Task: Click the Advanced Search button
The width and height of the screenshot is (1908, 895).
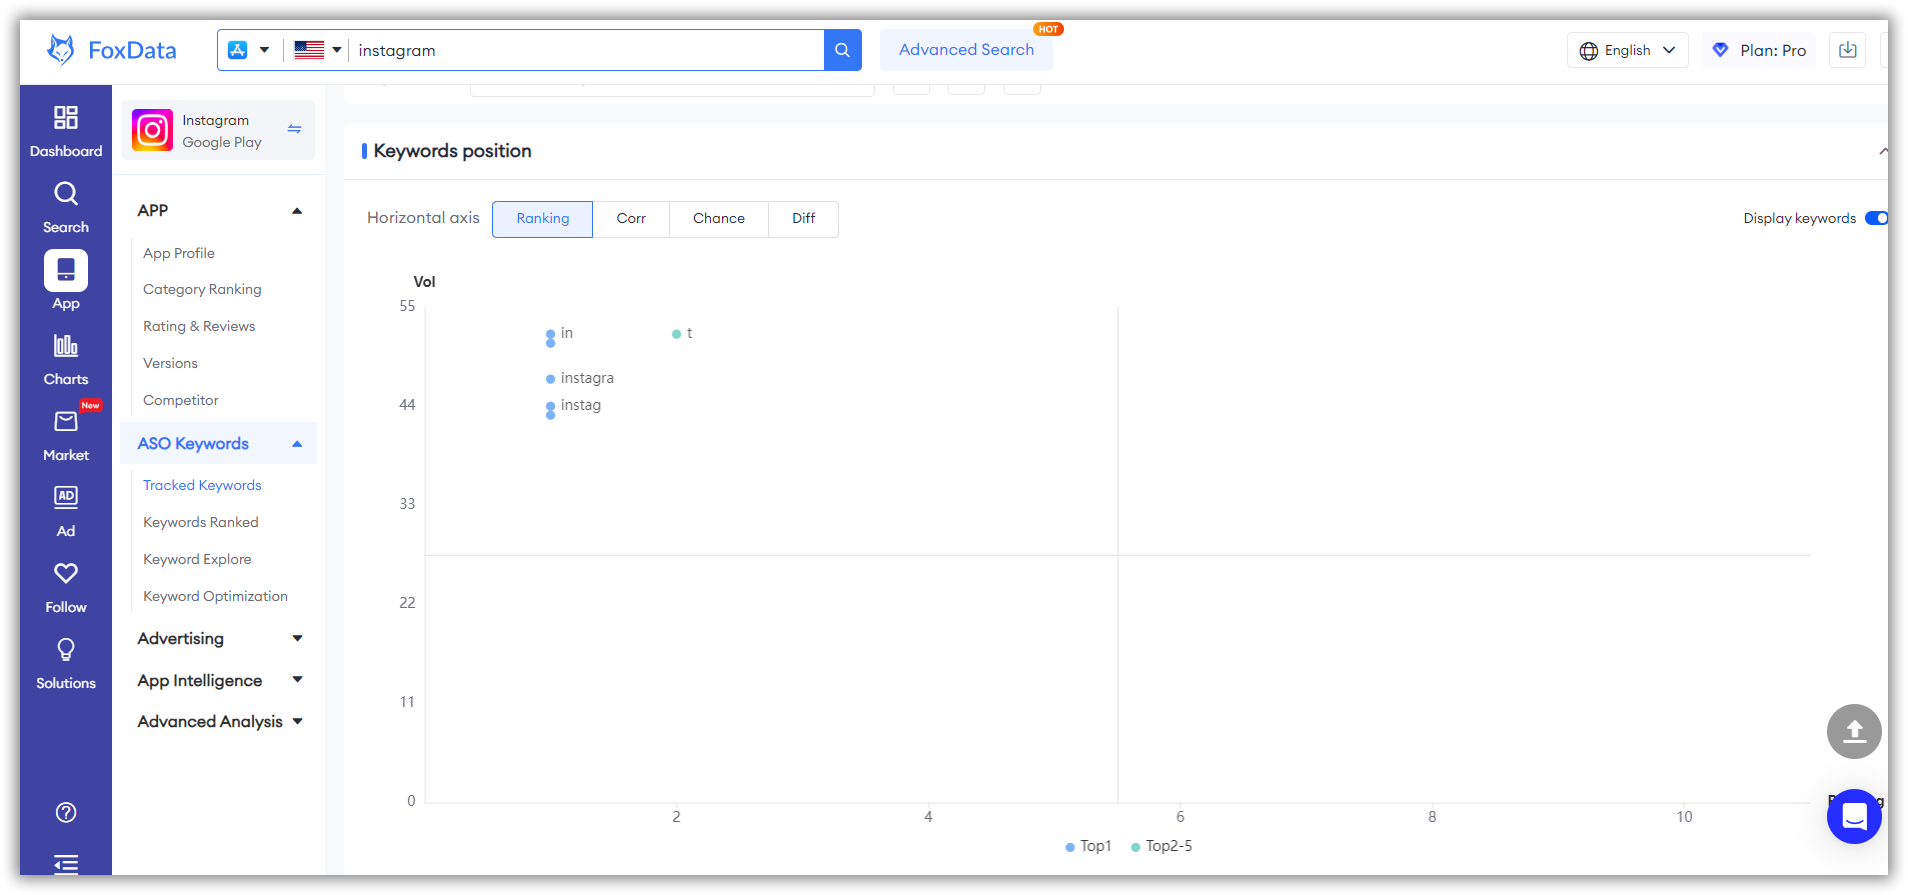Action: click(966, 50)
